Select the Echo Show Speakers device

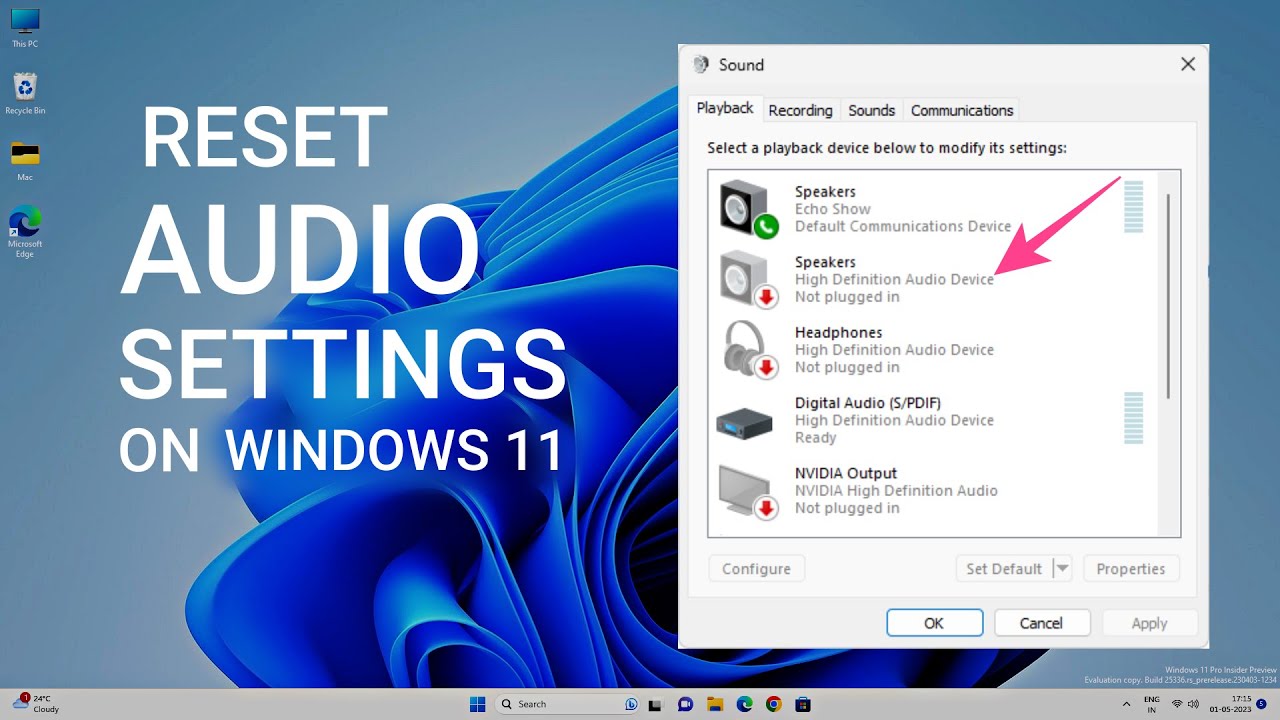click(900, 209)
